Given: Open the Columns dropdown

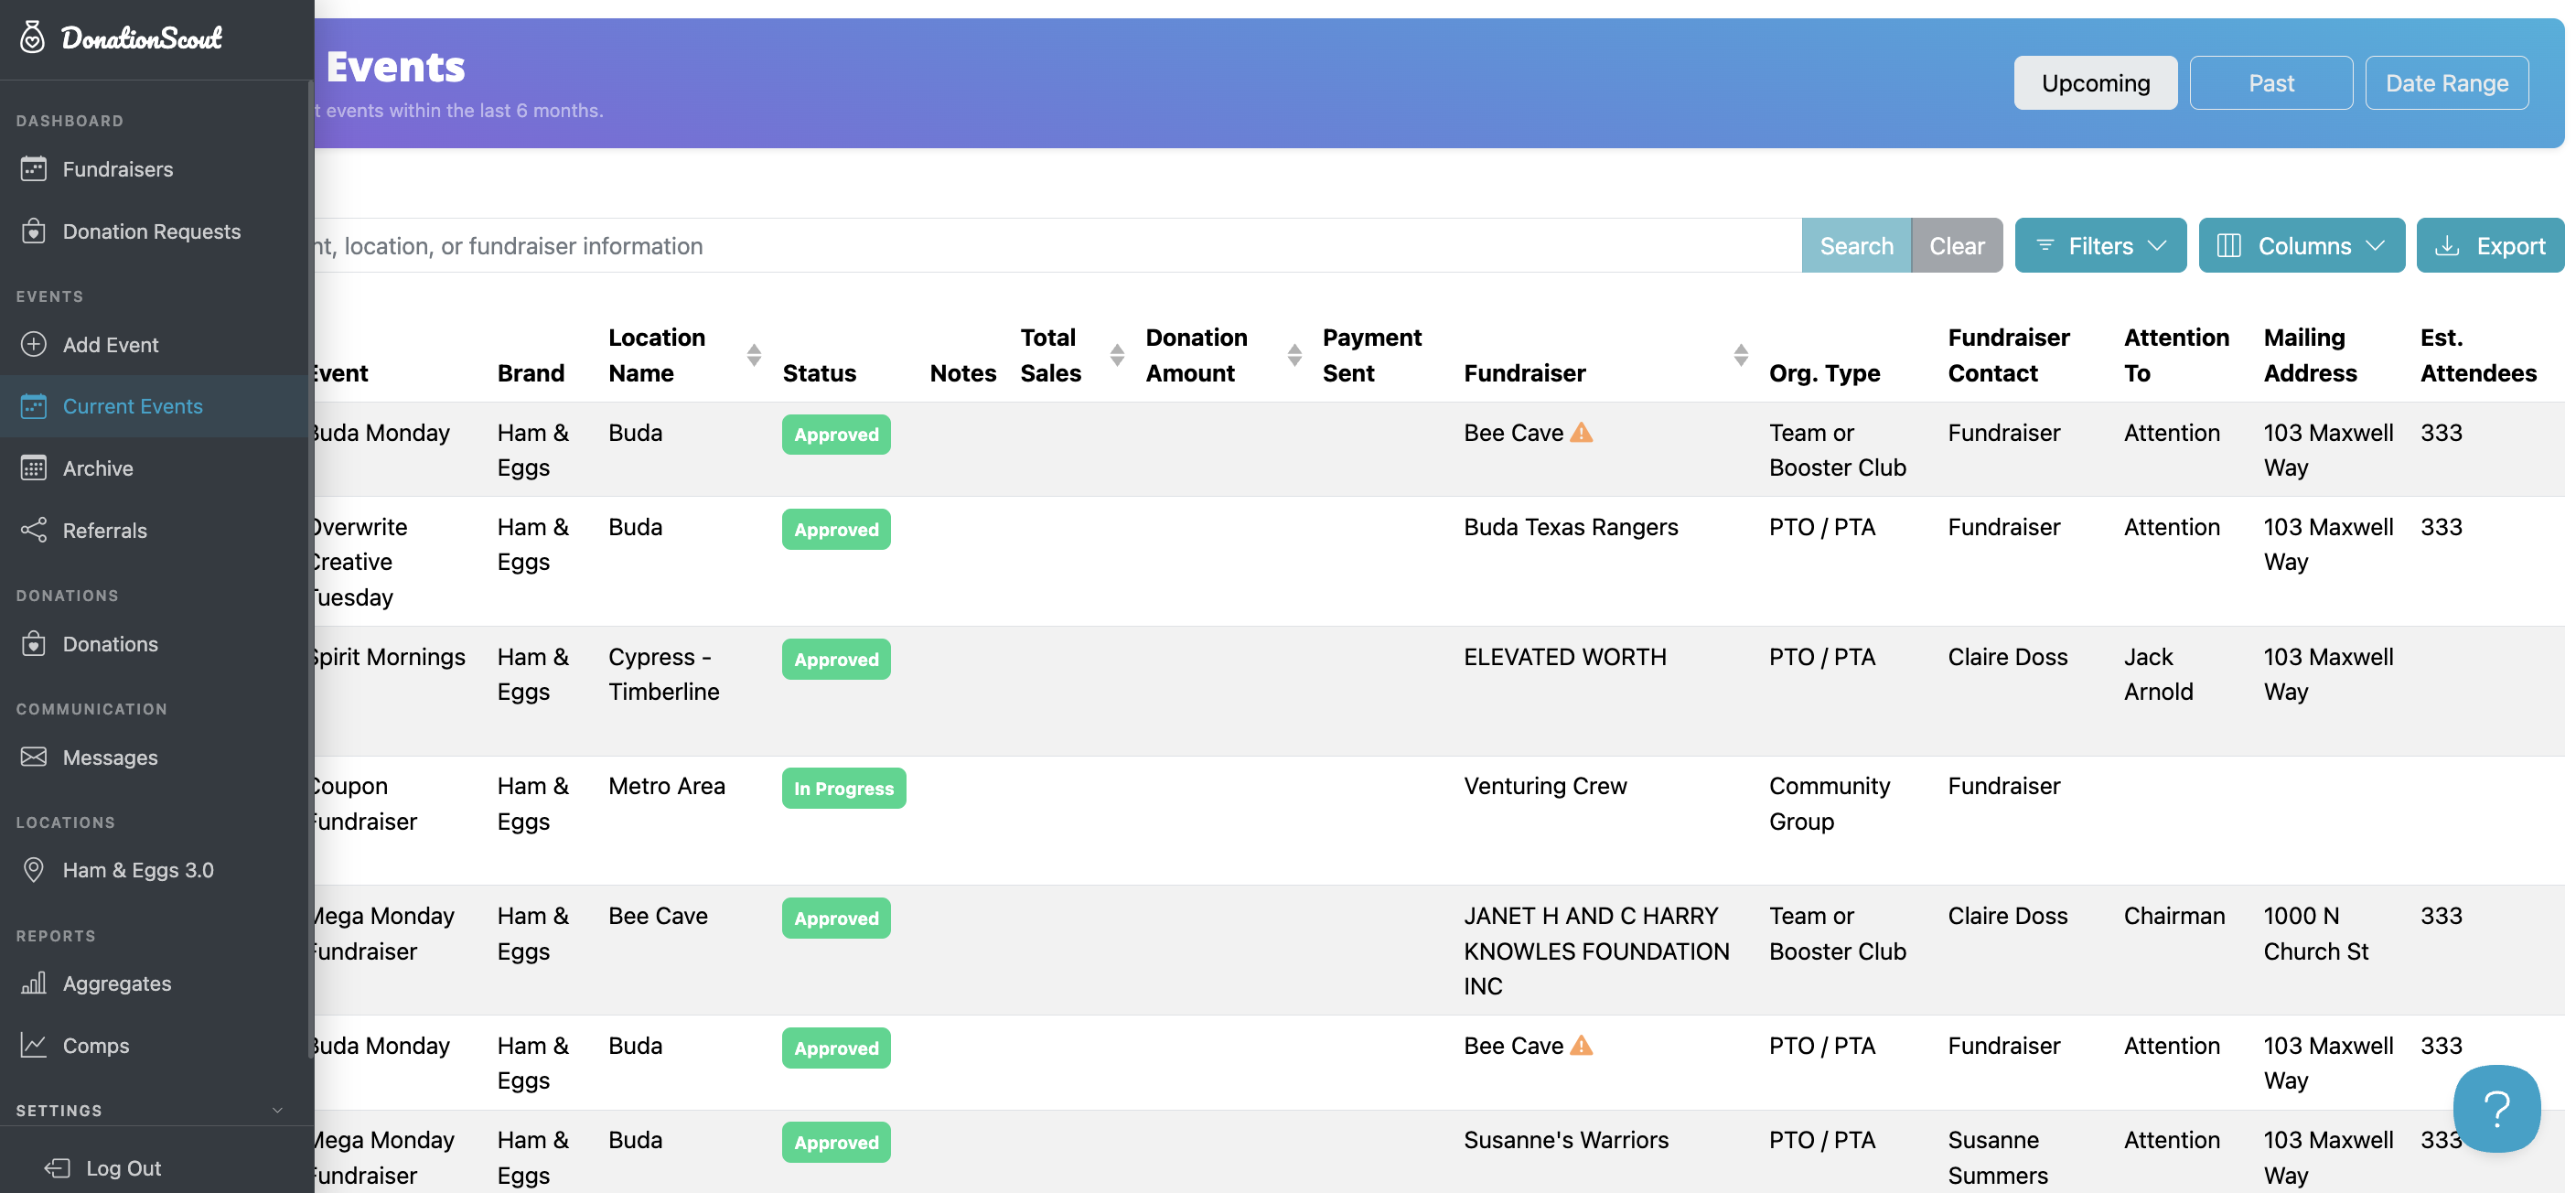Looking at the screenshot, I should 2301,245.
